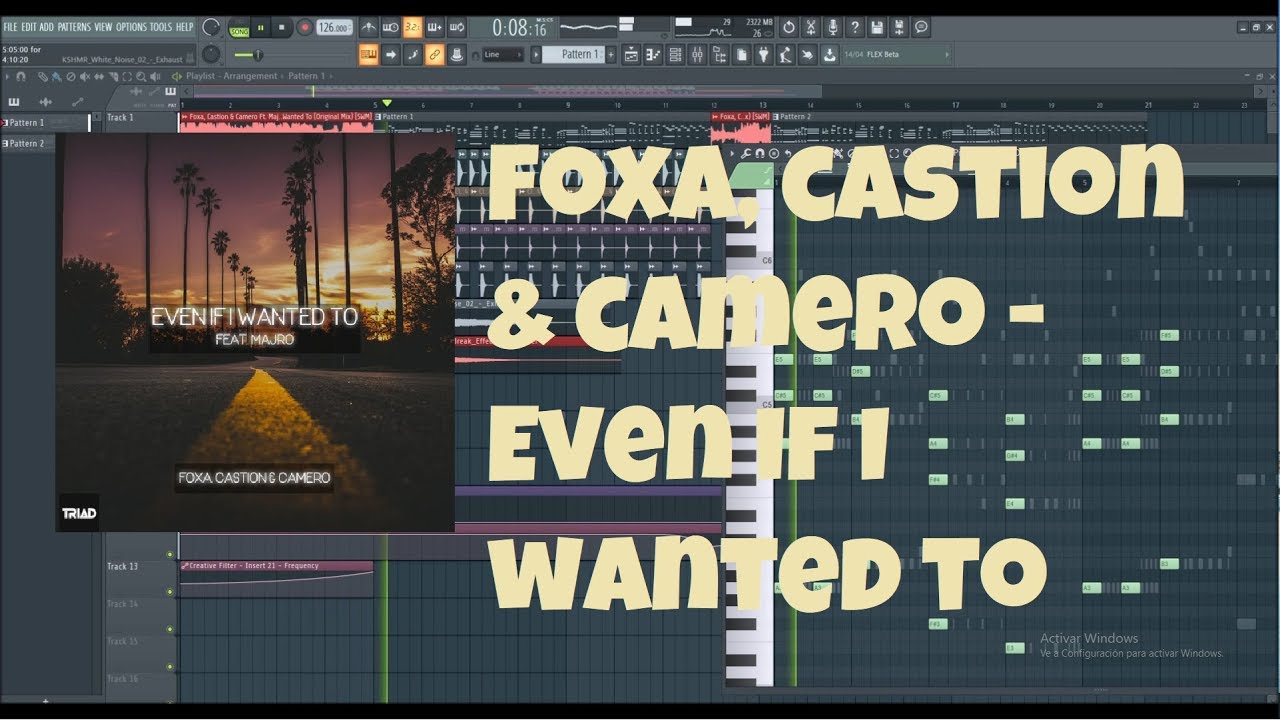This screenshot has width=1280, height=720.
Task: Open the Mixer view icon
Action: (x=697, y=55)
